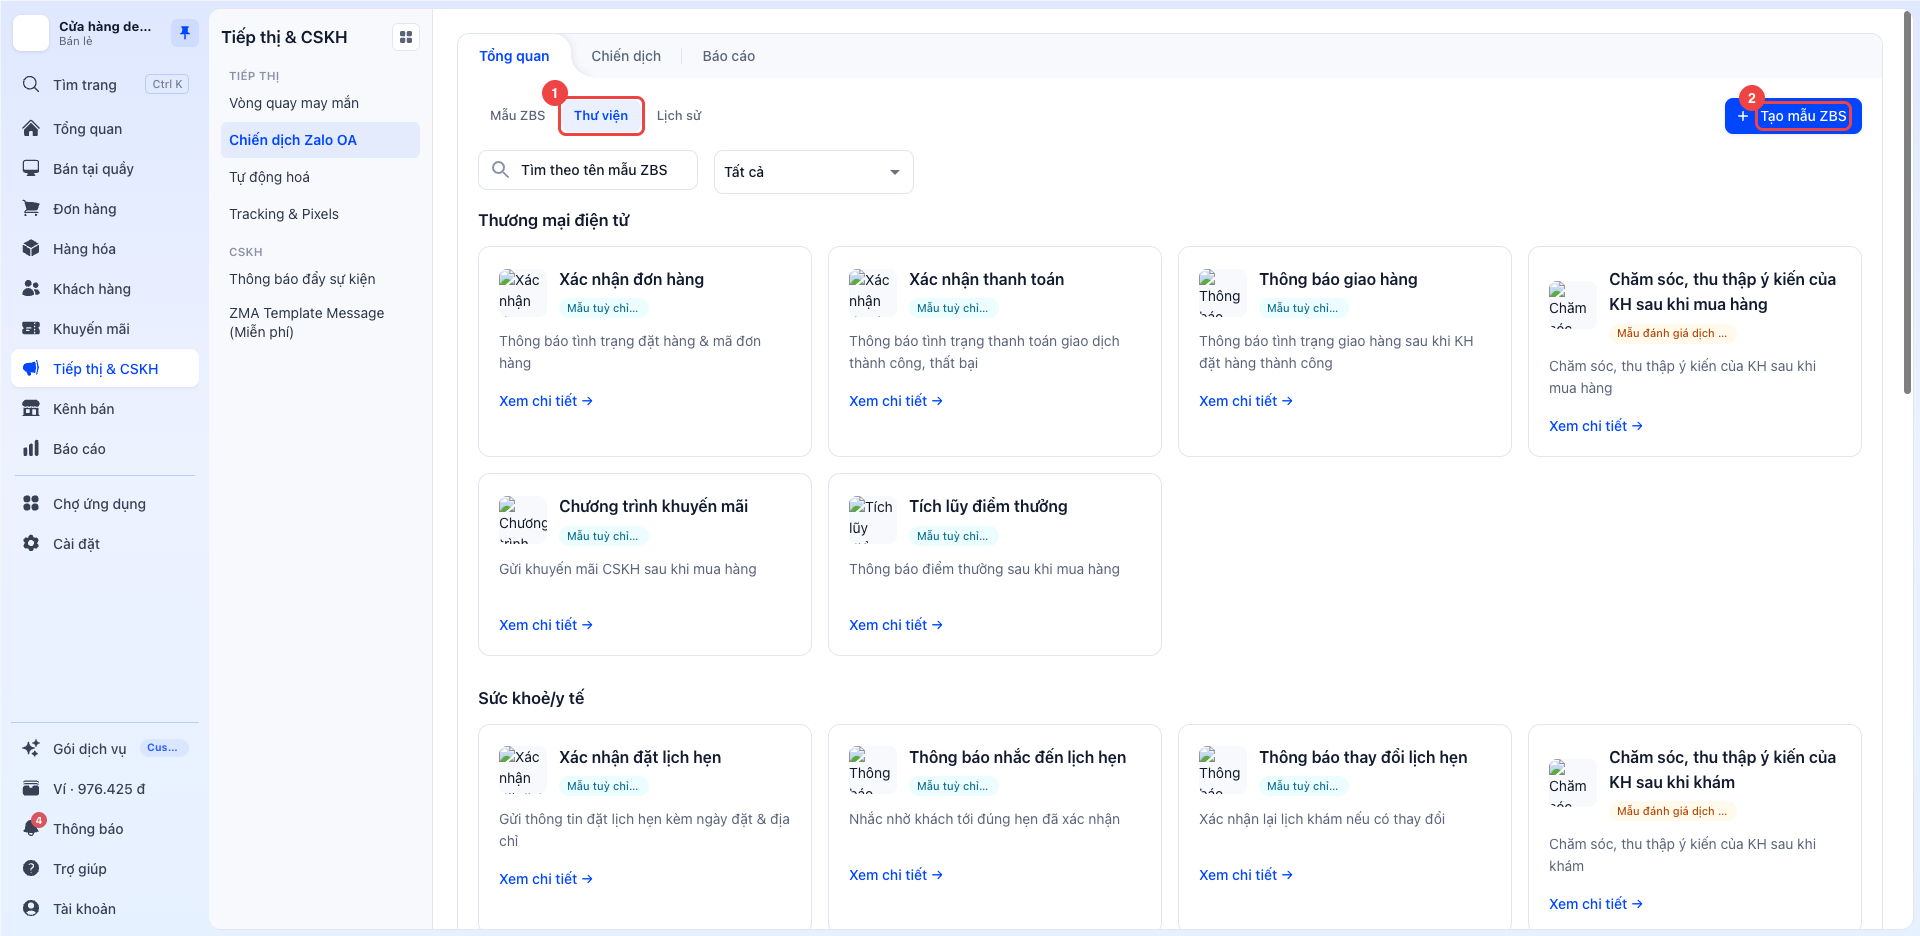Click the Thông báo bell icon
Viewport: 1920px width, 936px height.
coord(31,829)
